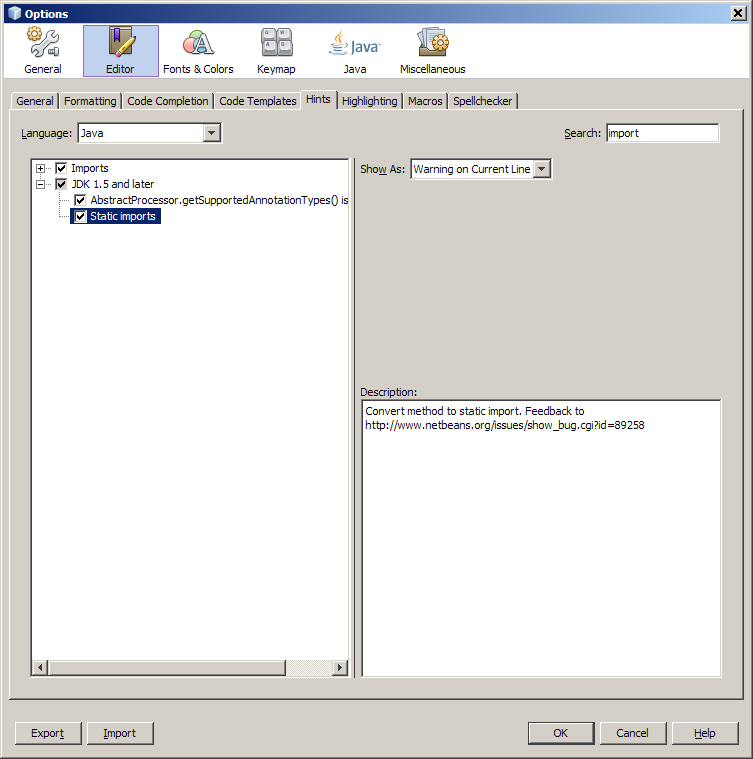Switch to the General editor tab
Viewport: 753px width, 759px height.
[x=34, y=101]
